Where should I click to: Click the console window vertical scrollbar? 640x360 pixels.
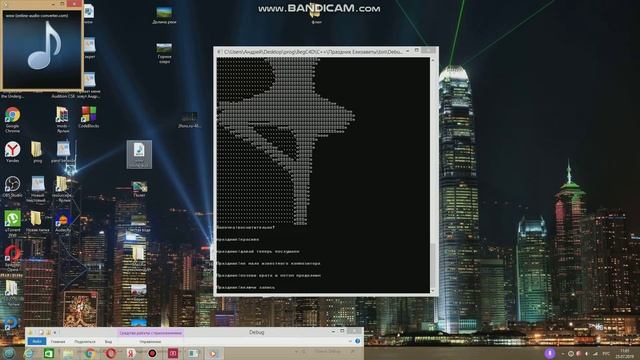433,176
